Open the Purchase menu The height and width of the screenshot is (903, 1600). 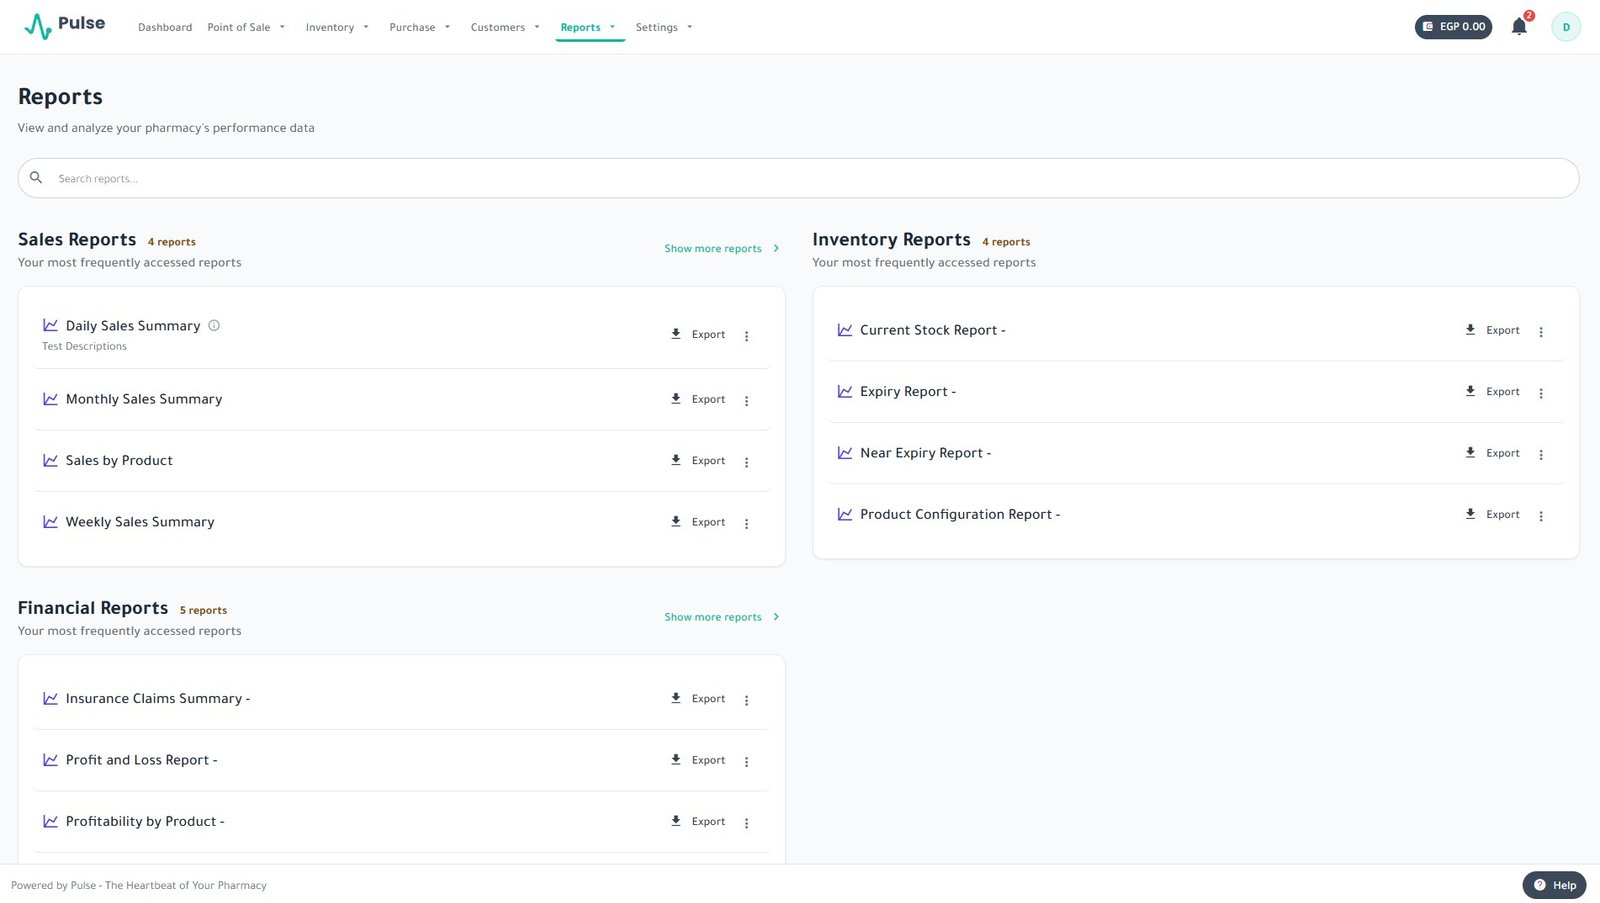coord(420,27)
